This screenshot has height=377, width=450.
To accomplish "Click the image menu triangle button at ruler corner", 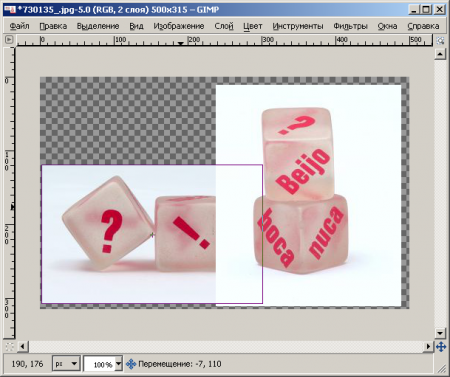I will tap(9, 40).
